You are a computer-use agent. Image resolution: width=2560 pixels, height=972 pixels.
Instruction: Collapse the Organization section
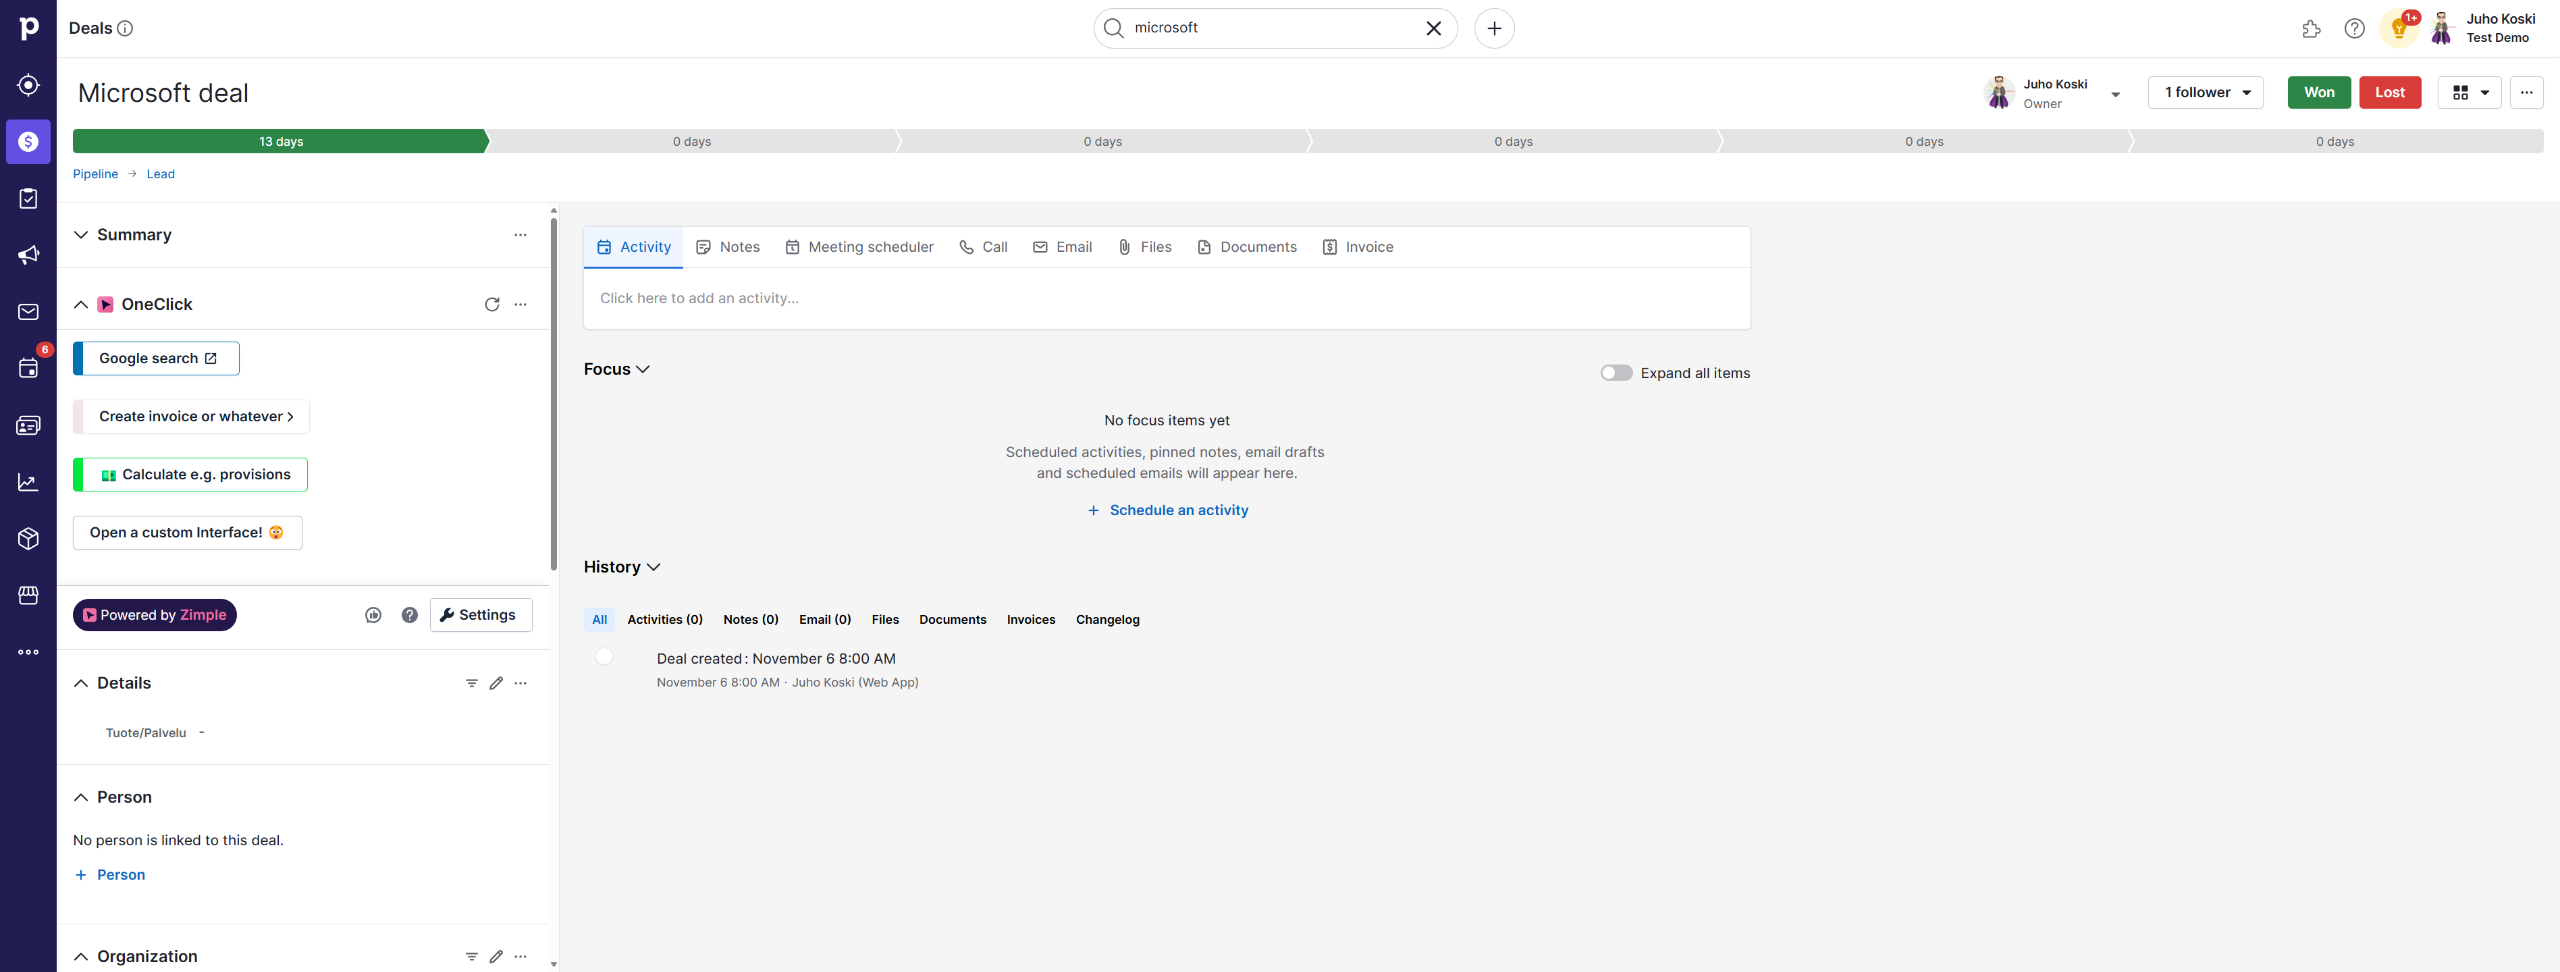click(81, 956)
